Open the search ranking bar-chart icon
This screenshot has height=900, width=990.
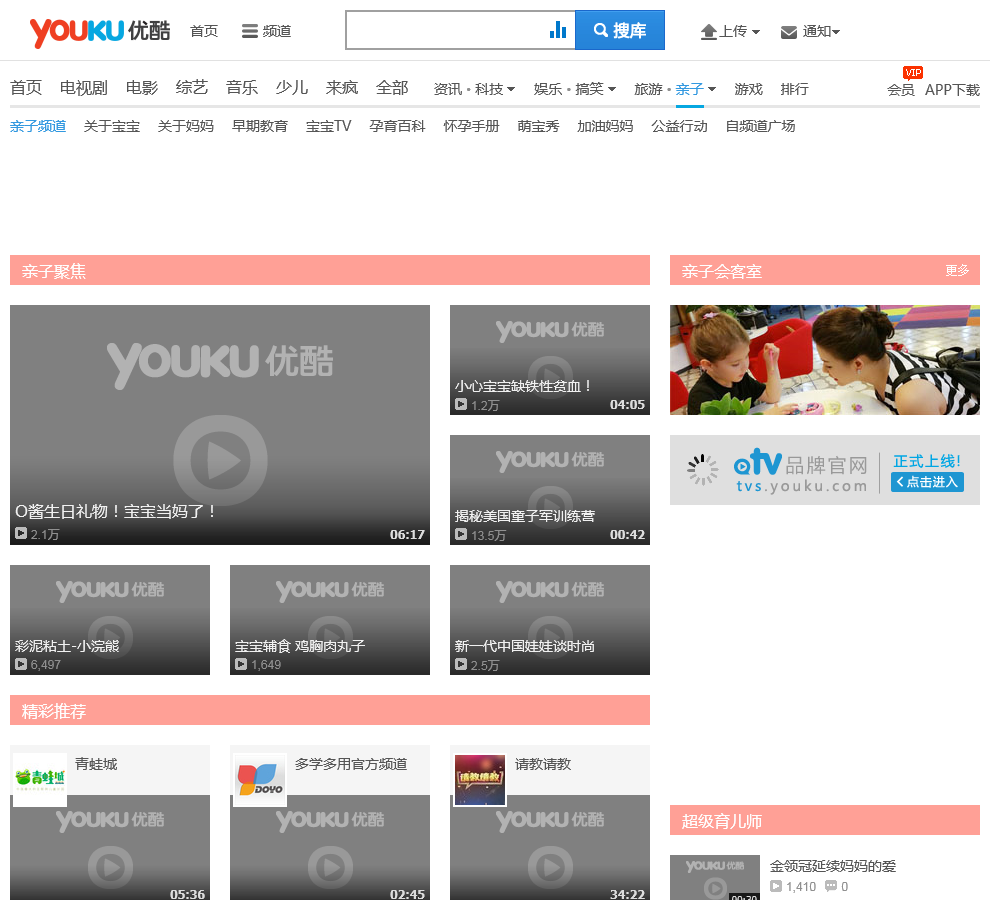[558, 30]
